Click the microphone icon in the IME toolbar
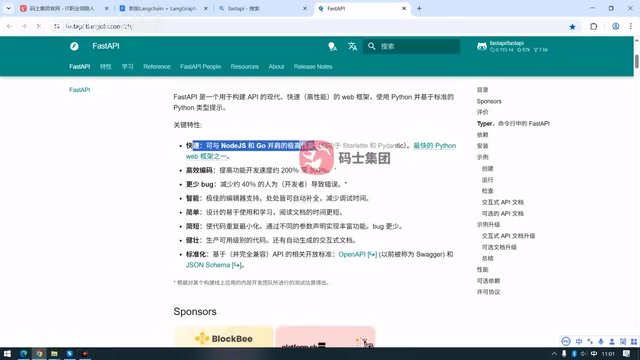The width and height of the screenshot is (640, 360). (601, 341)
